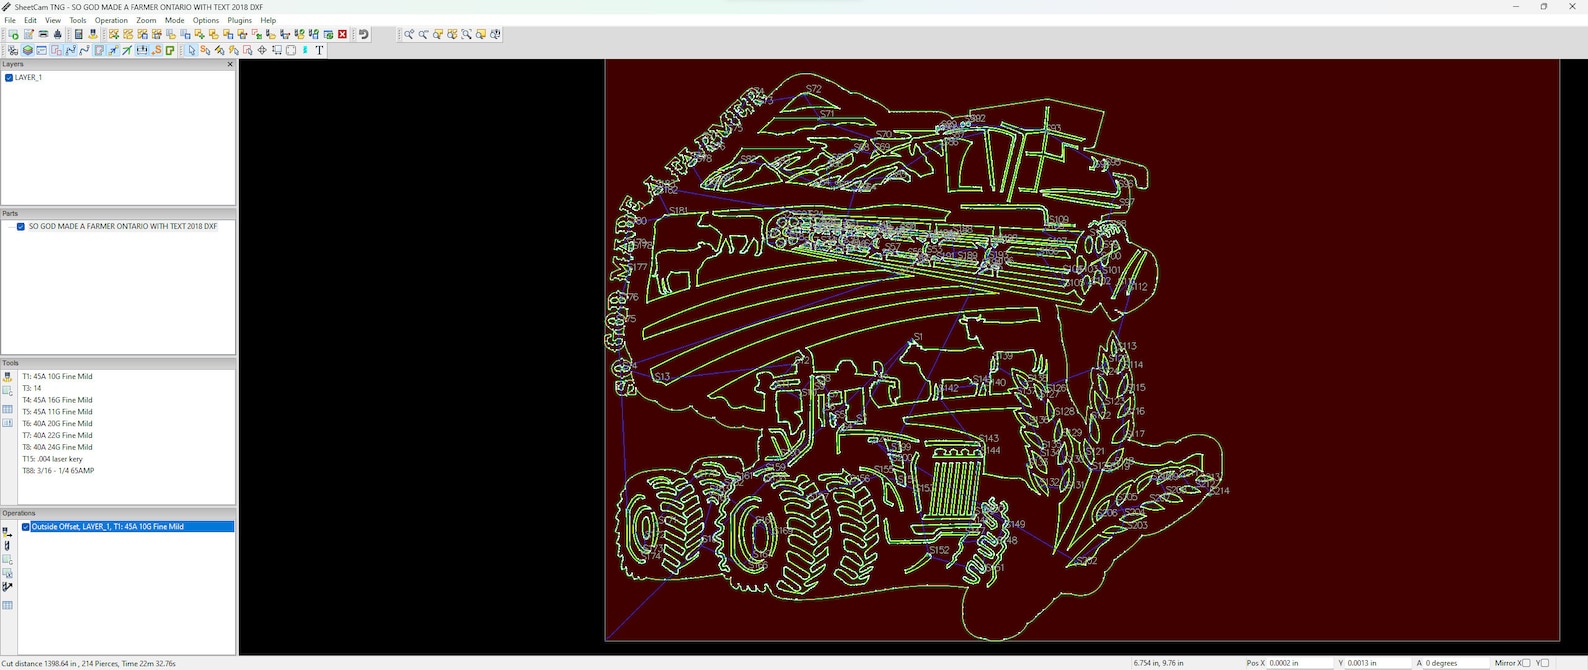Select the arrow pointer selection tool
This screenshot has height=670, width=1588.
[x=191, y=50]
